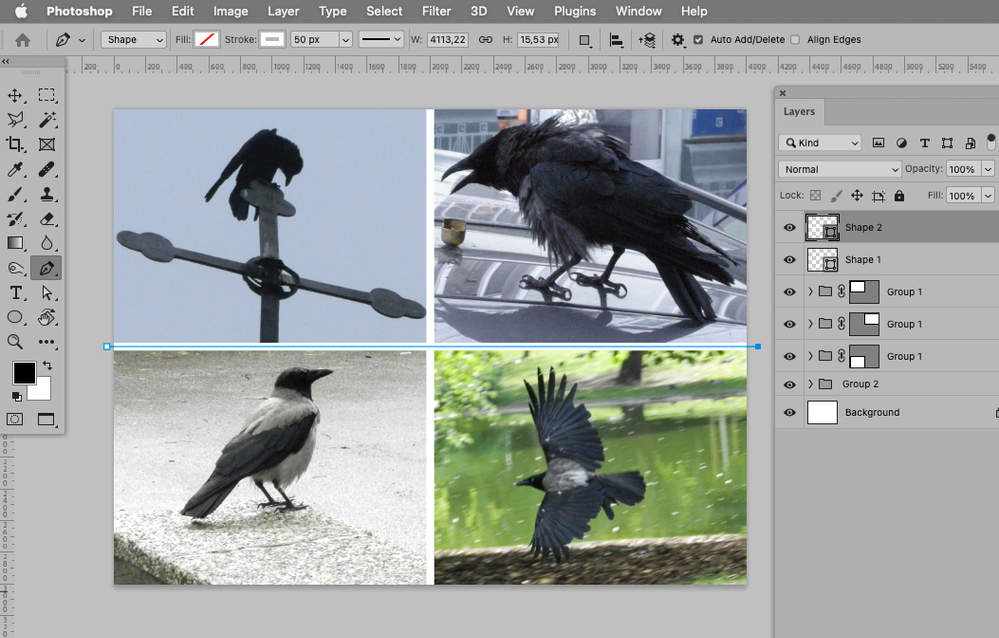Select the Move tool
Screen dimensions: 999x638
point(16,96)
